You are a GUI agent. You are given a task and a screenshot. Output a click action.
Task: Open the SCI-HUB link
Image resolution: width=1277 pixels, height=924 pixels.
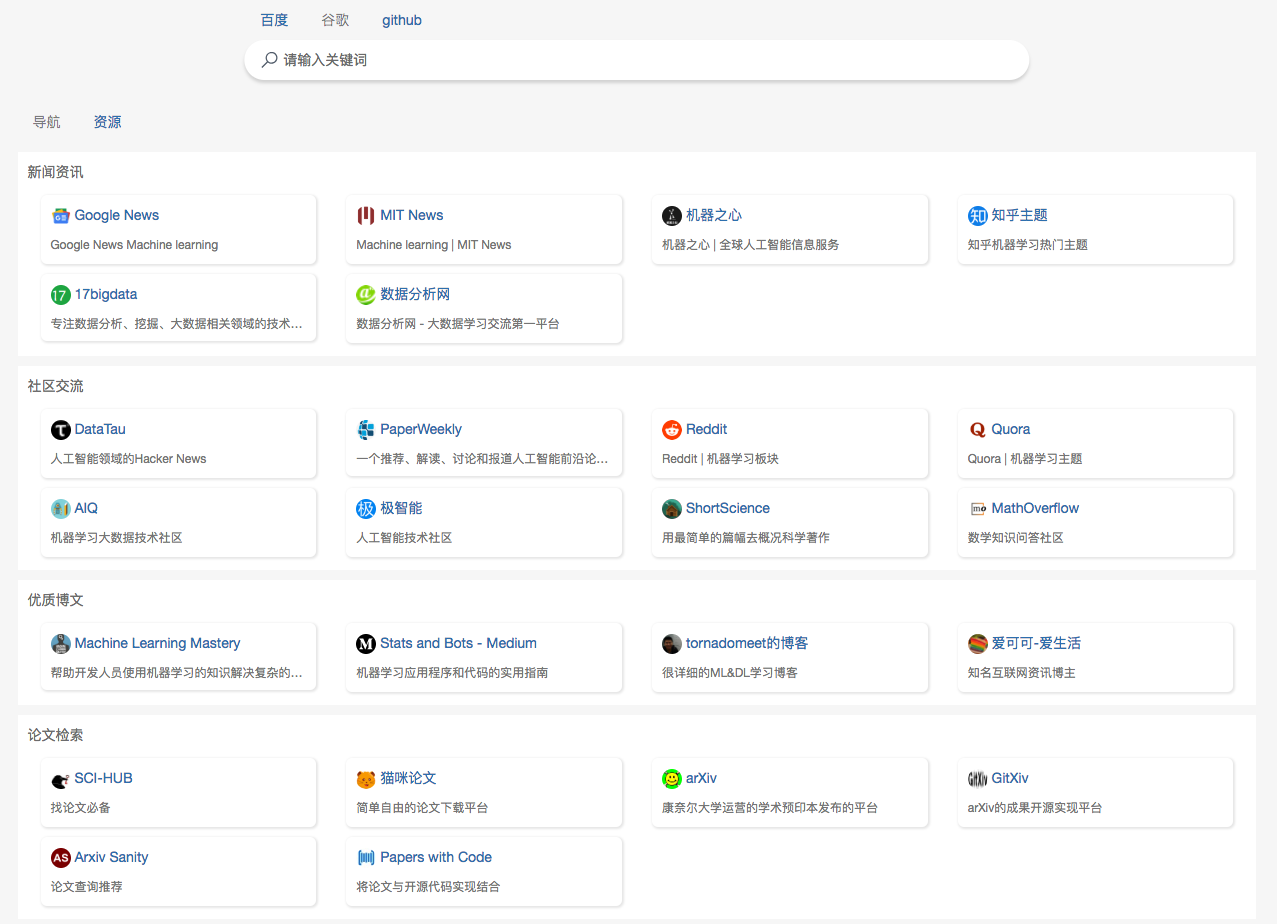104,778
